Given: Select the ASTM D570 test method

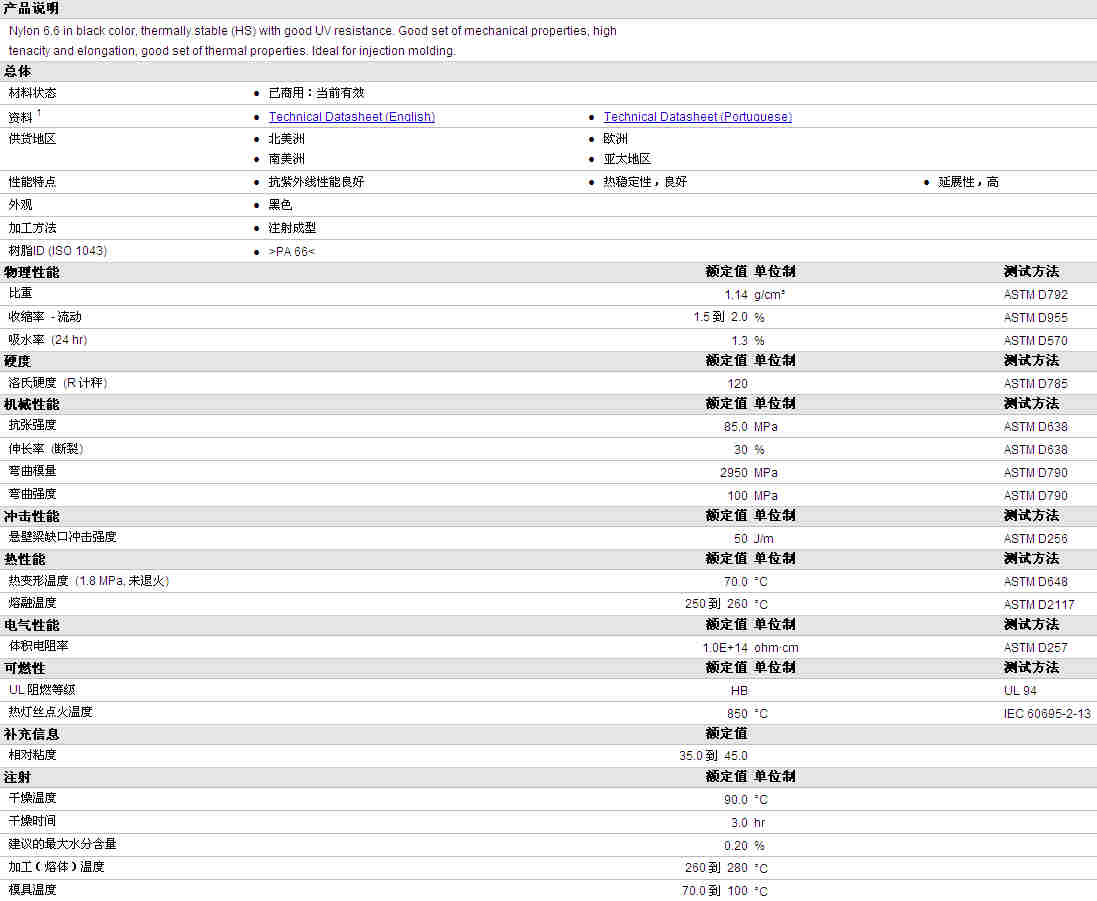Looking at the screenshot, I should 1035,341.
